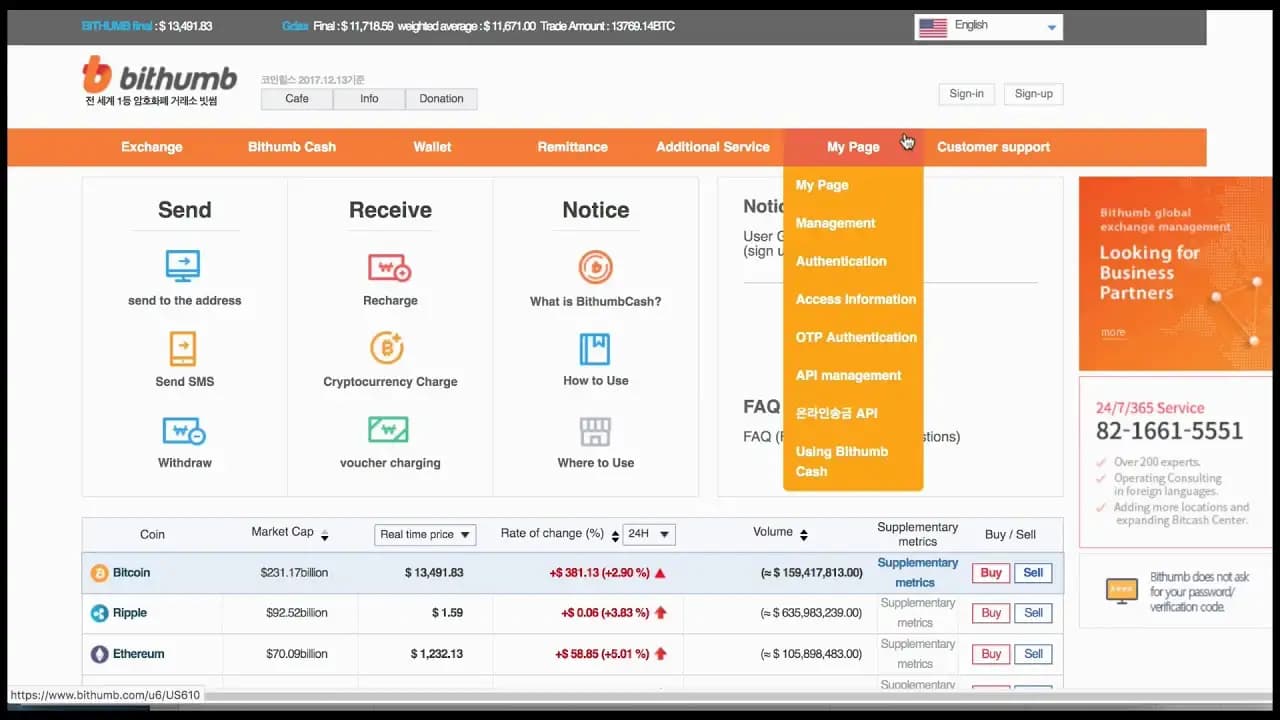Open the Additional Service menu
Image resolution: width=1280 pixels, height=720 pixels.
[x=713, y=147]
